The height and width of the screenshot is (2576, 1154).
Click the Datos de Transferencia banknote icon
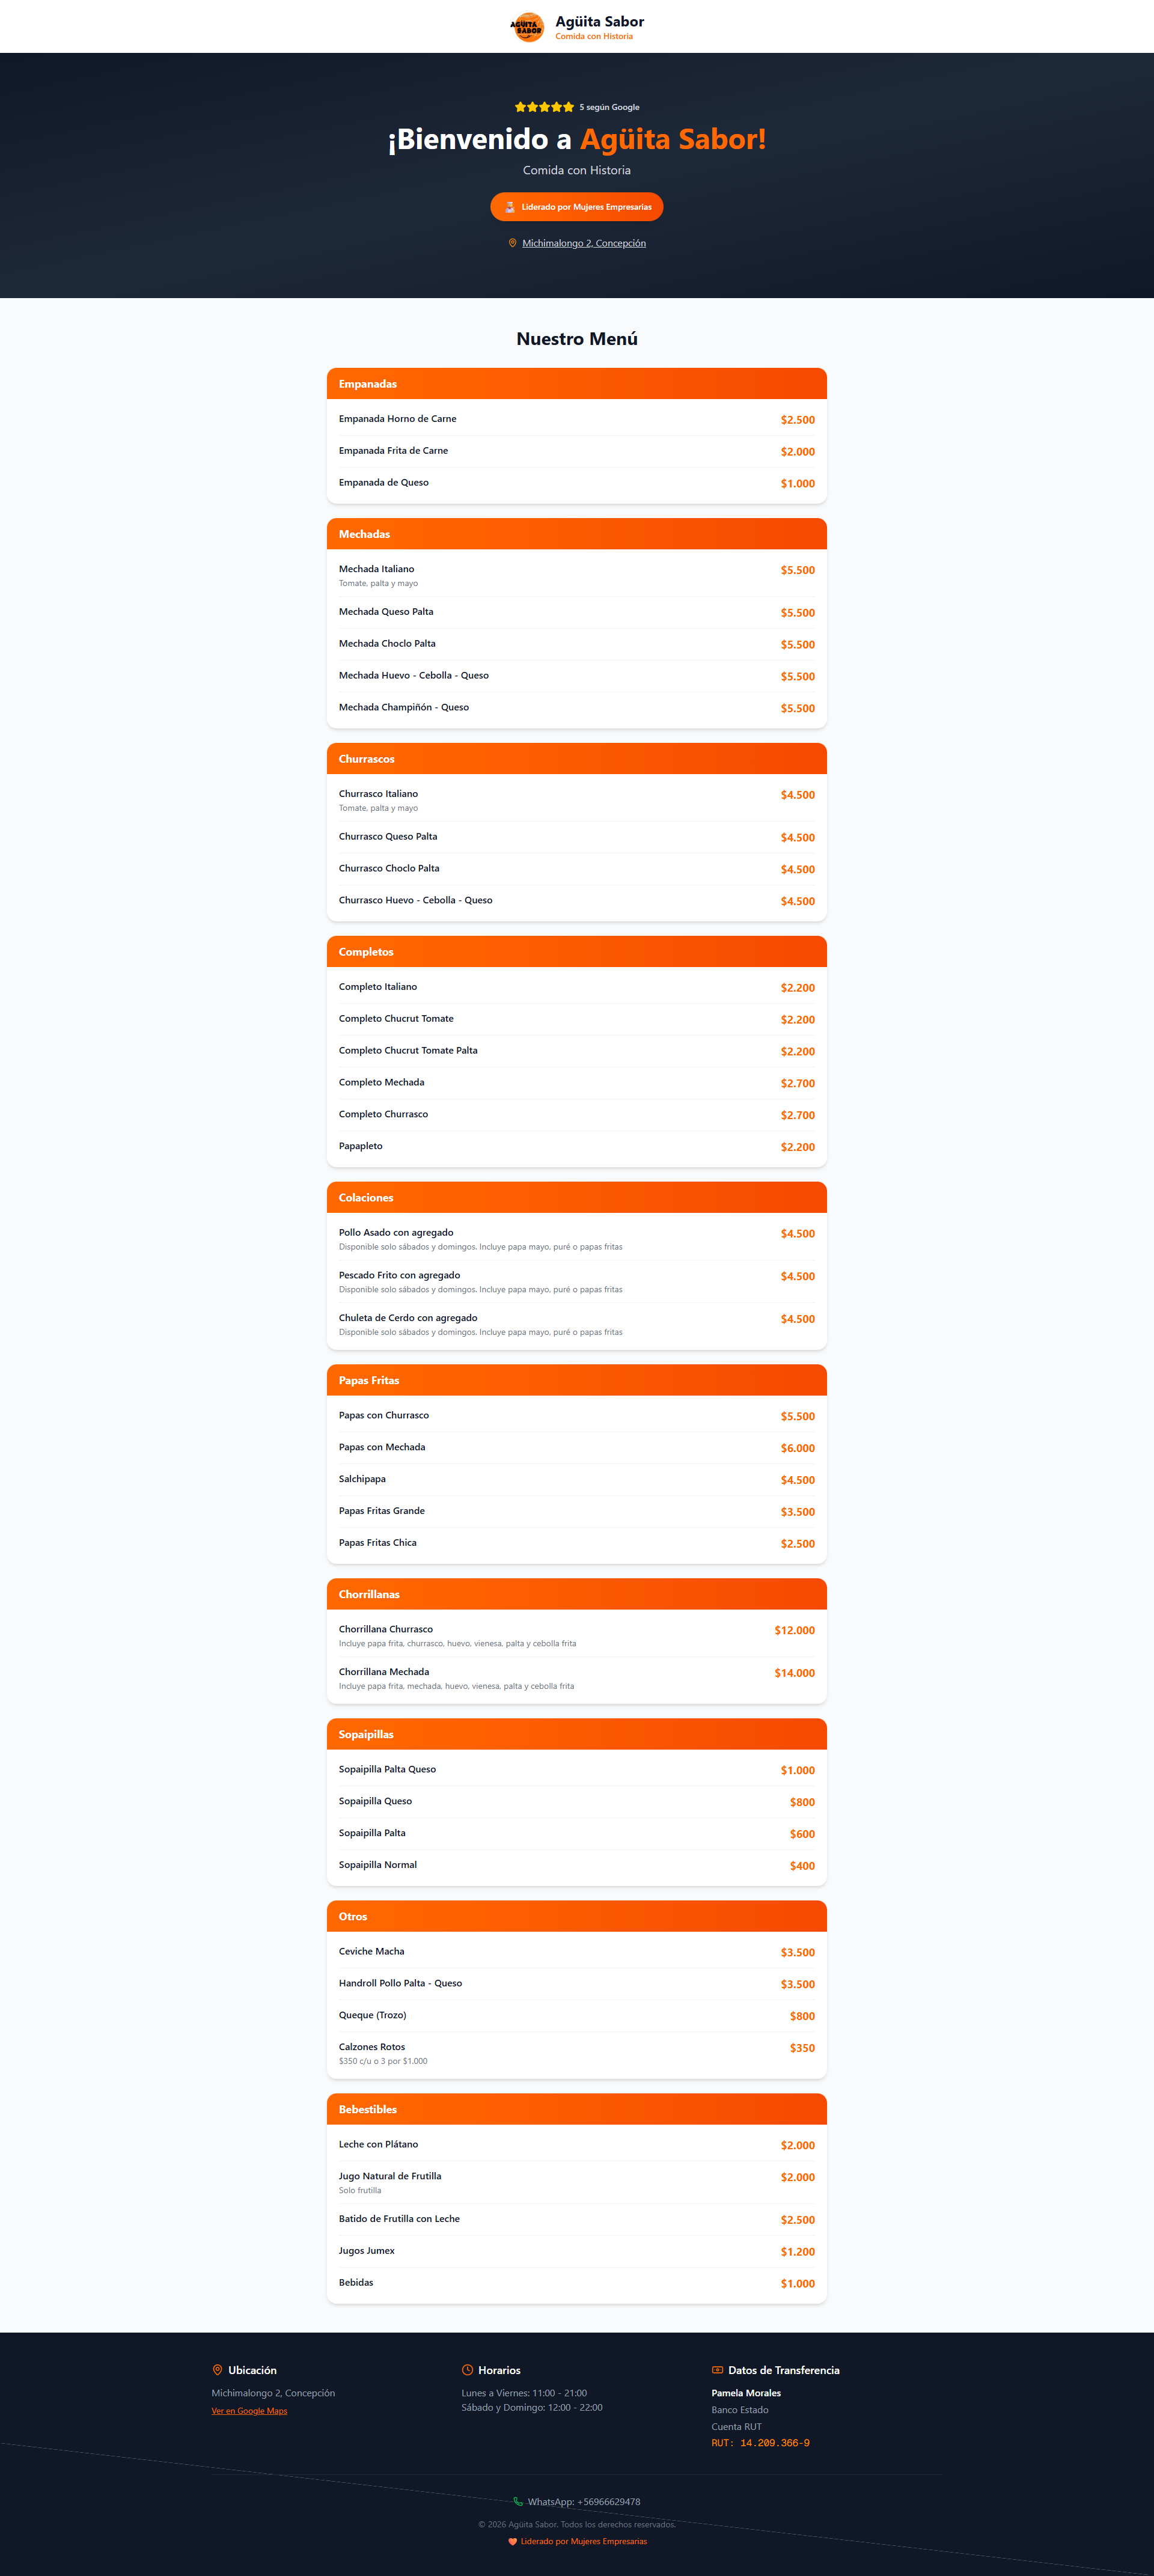[717, 2370]
